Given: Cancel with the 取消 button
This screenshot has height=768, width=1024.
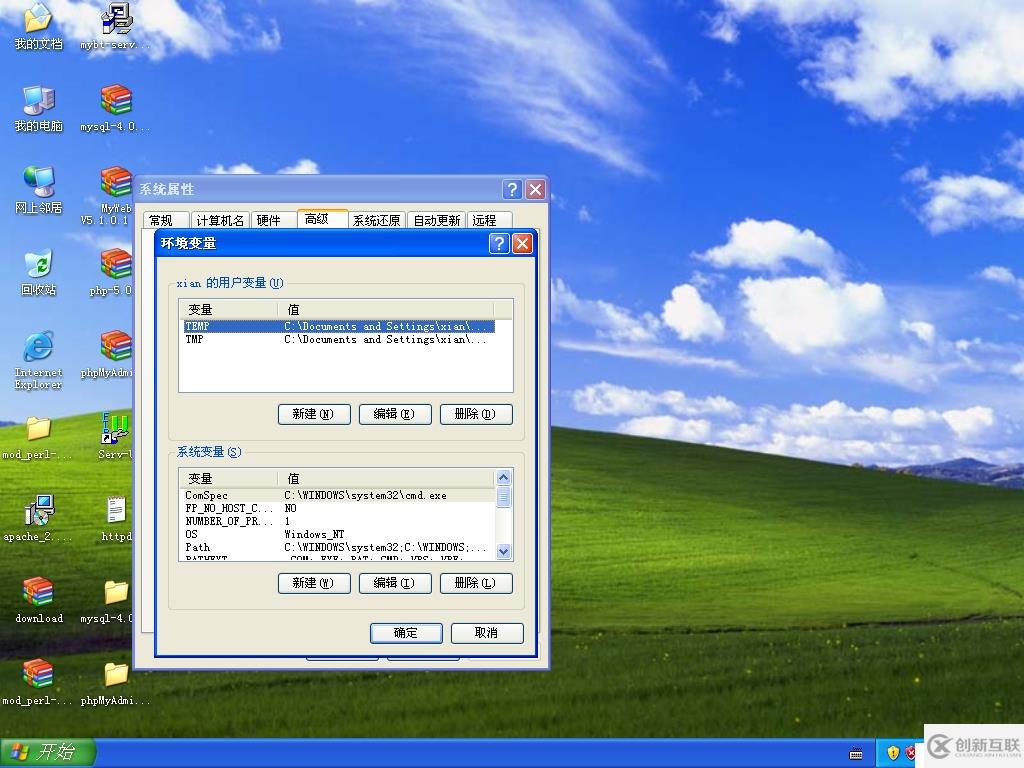Looking at the screenshot, I should point(487,633).
